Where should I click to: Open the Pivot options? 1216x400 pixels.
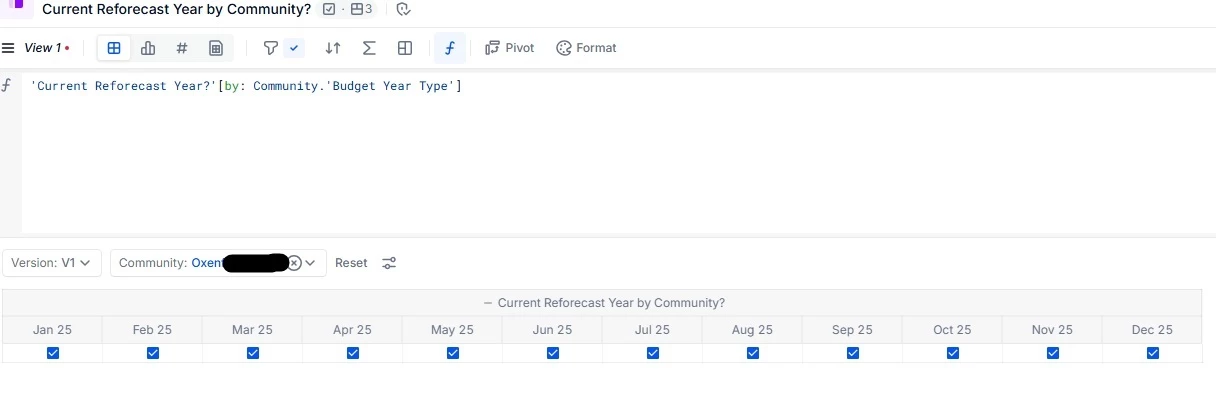tap(510, 48)
